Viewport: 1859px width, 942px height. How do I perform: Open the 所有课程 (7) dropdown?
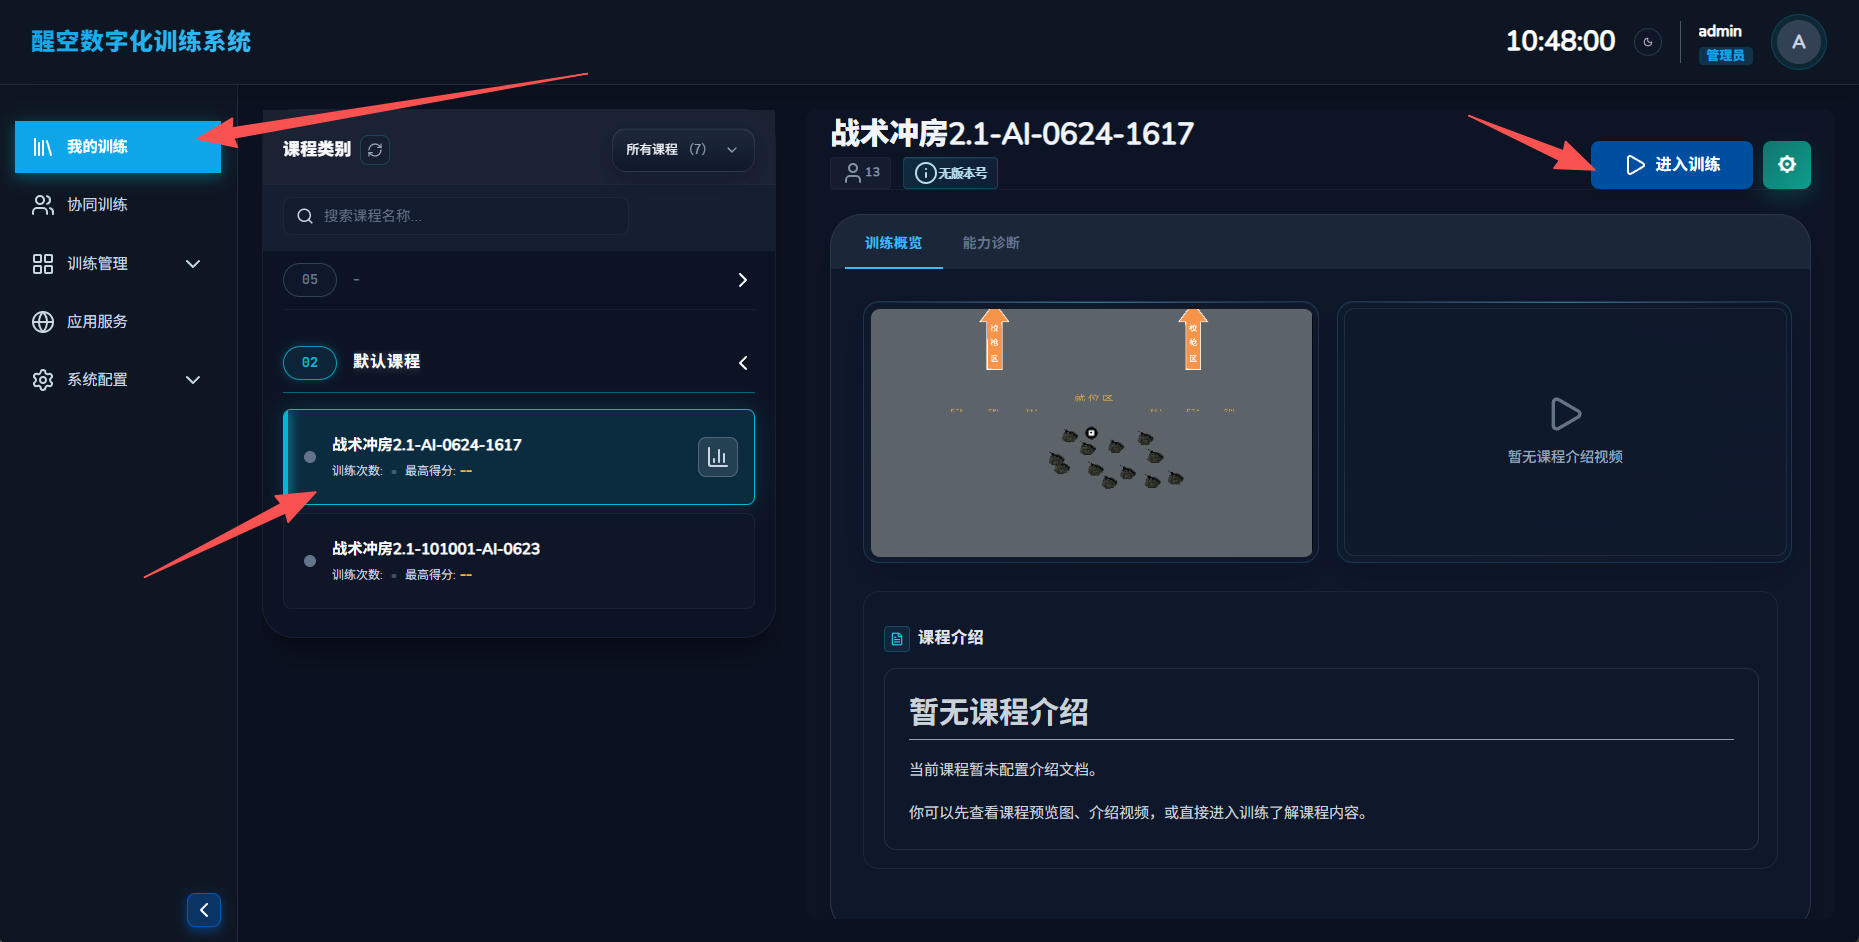[x=683, y=150]
